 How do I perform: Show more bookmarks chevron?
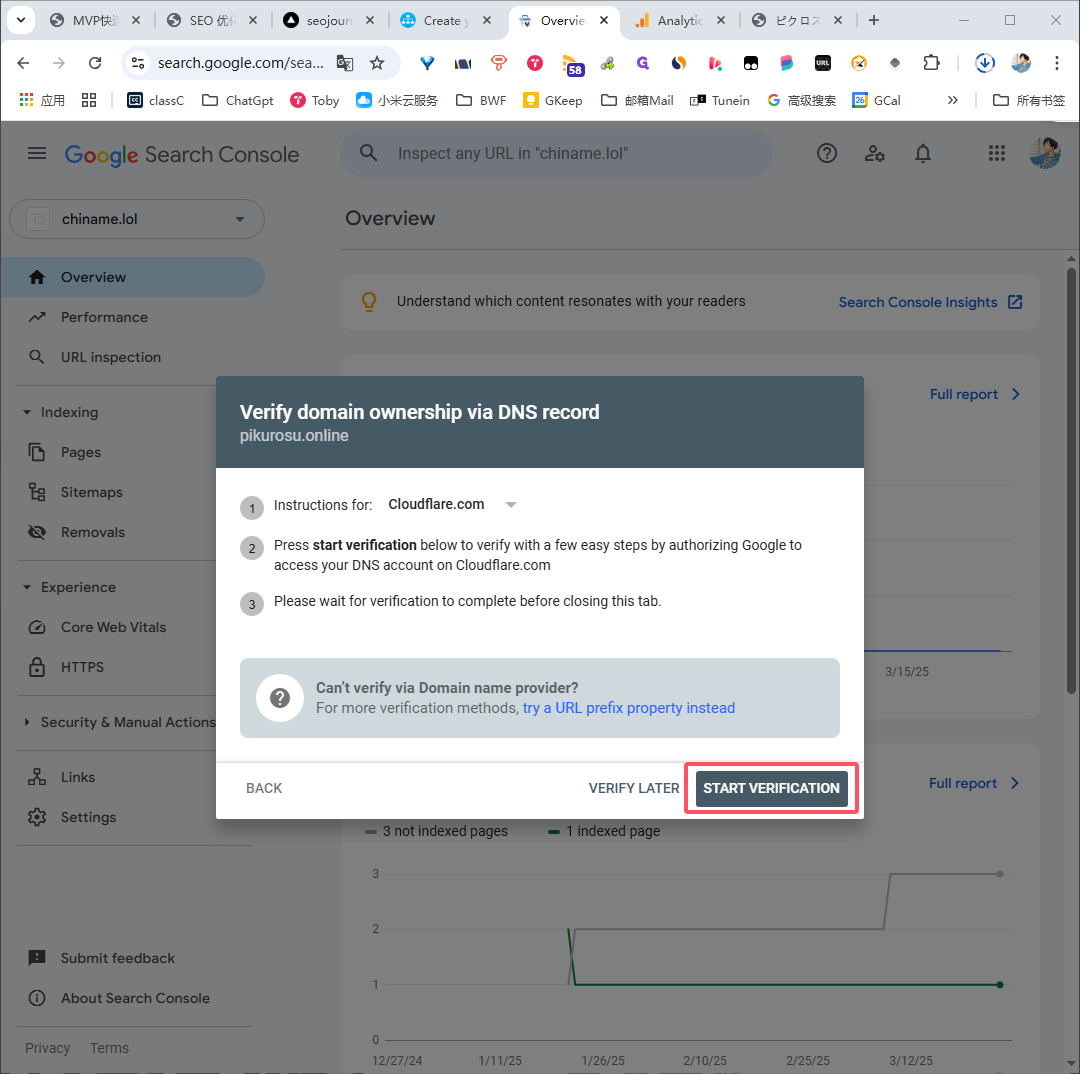point(953,101)
